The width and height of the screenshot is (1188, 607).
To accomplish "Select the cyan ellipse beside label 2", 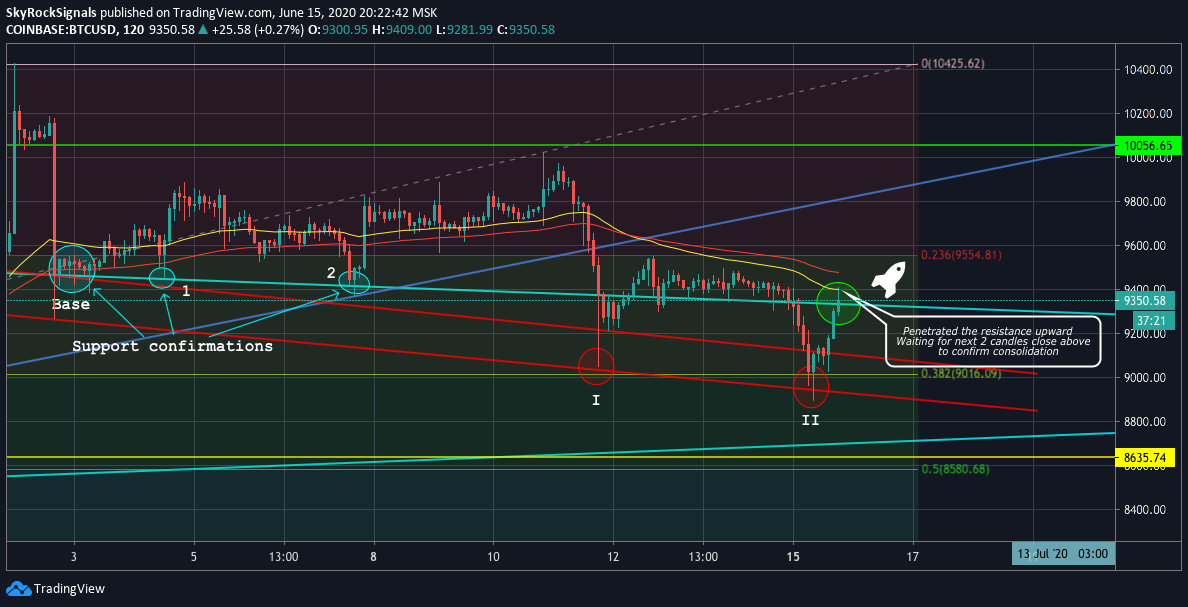I will [x=354, y=283].
